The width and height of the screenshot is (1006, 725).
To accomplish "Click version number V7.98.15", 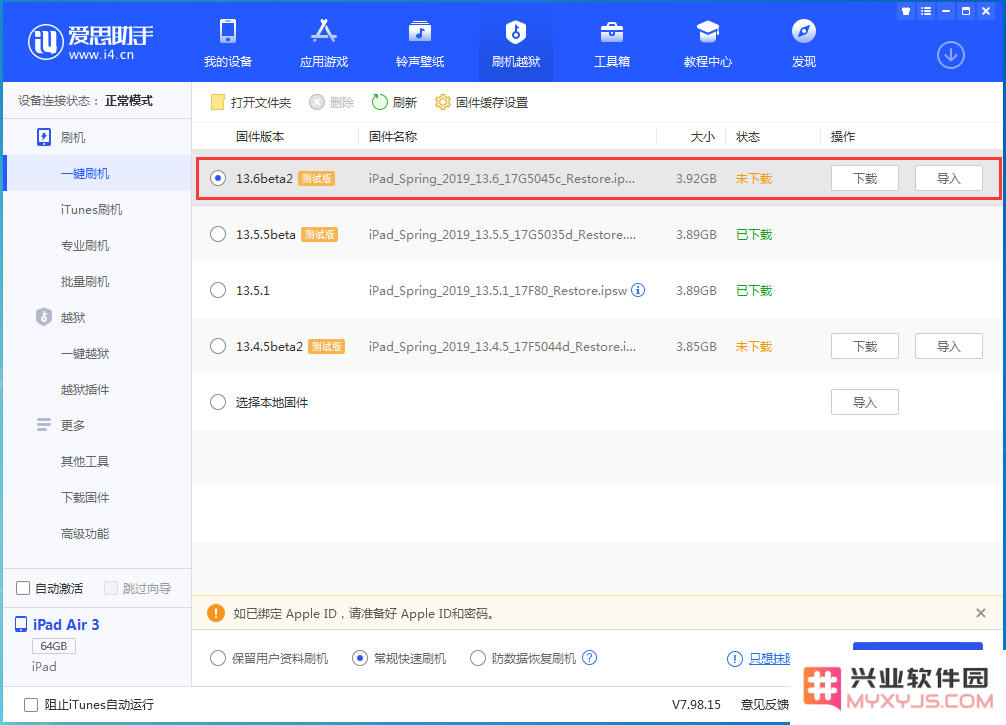I will (696, 704).
